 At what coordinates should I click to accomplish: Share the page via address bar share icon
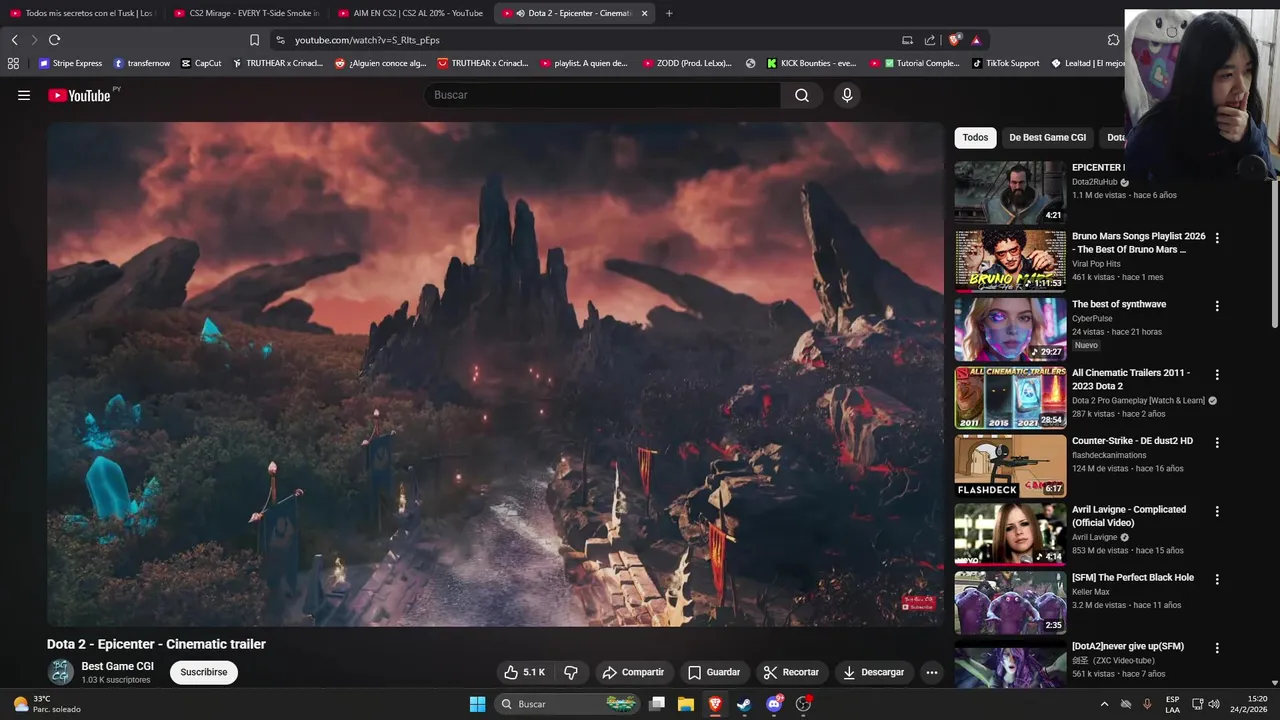[930, 40]
